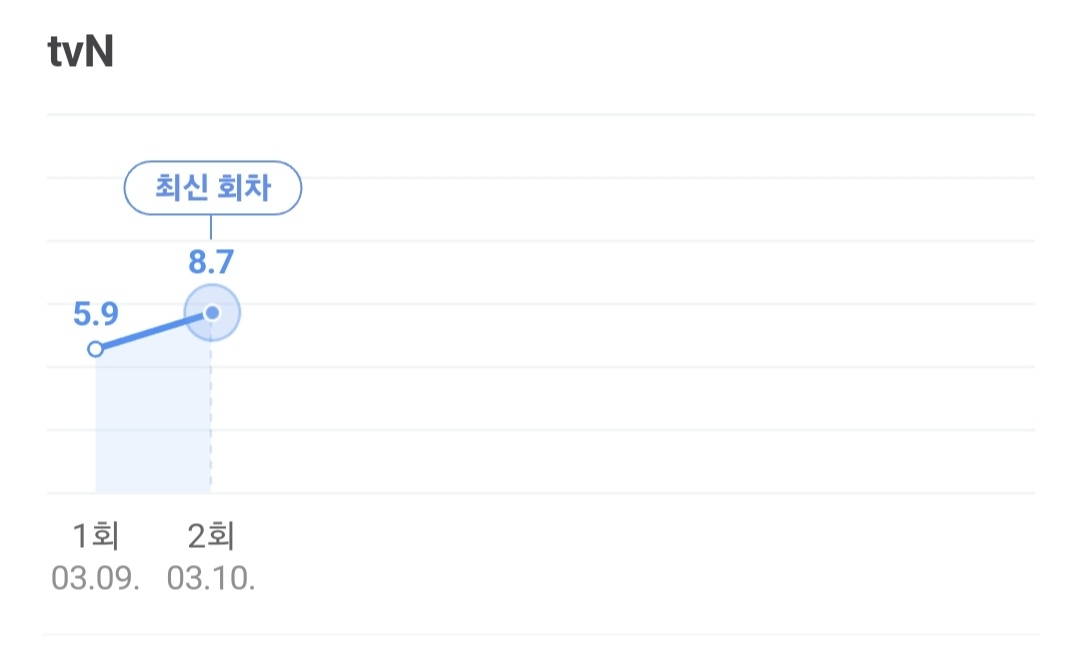Click the 03.09. air date

(x=96, y=579)
